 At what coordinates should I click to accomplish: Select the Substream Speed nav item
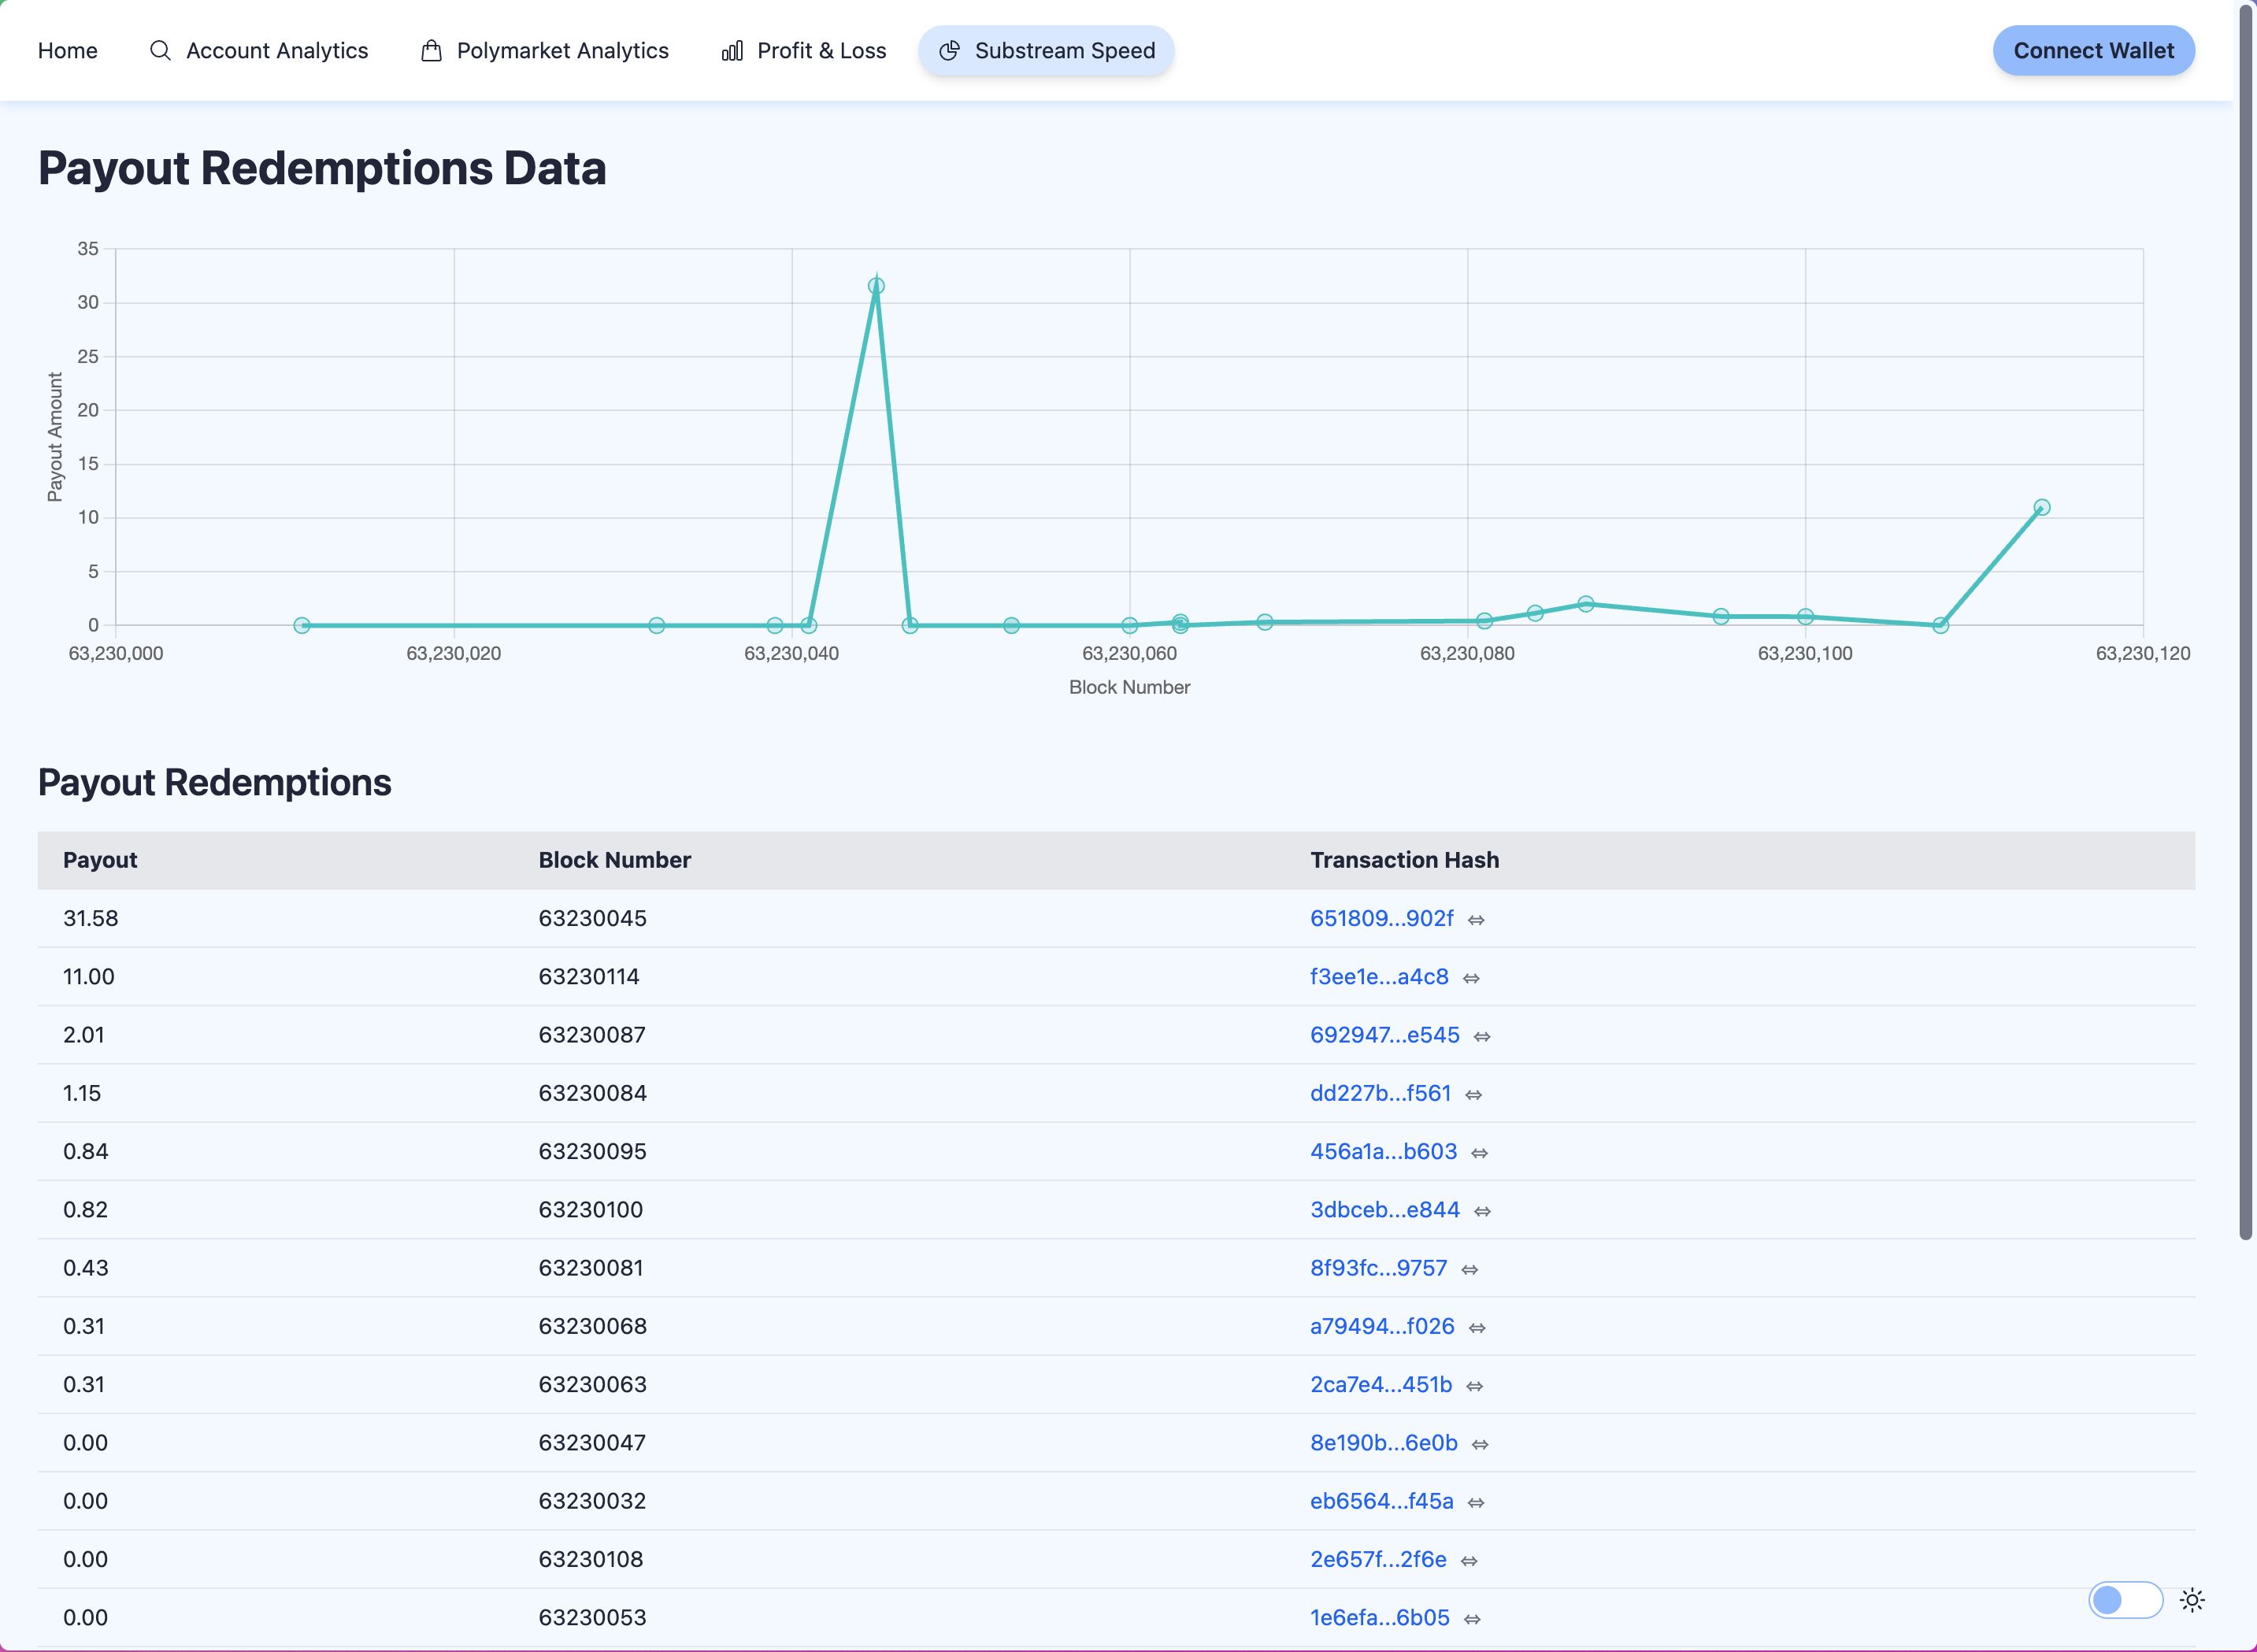(1046, 50)
